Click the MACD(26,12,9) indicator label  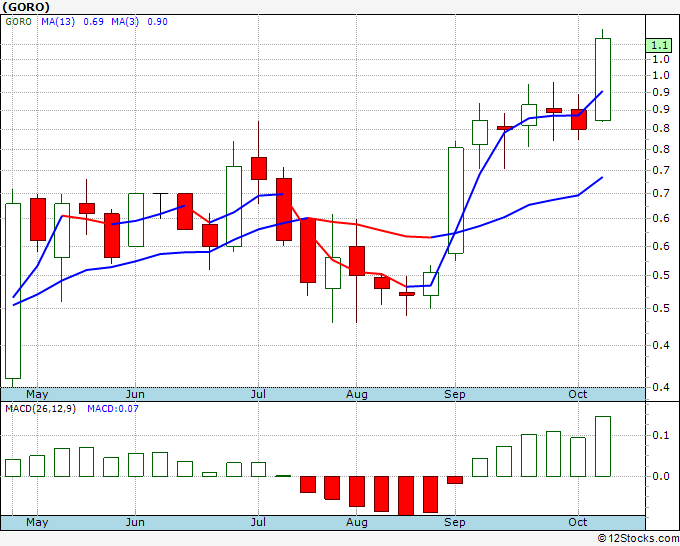tap(40, 409)
